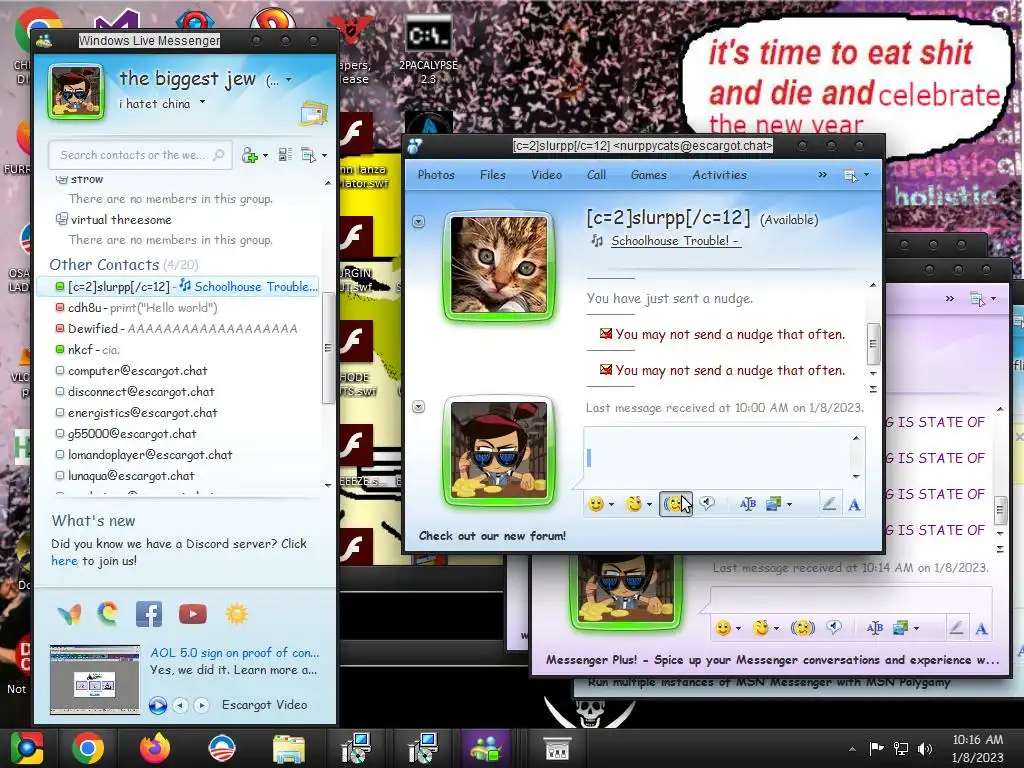Change font with the A icon in slurpp chat

(854, 504)
